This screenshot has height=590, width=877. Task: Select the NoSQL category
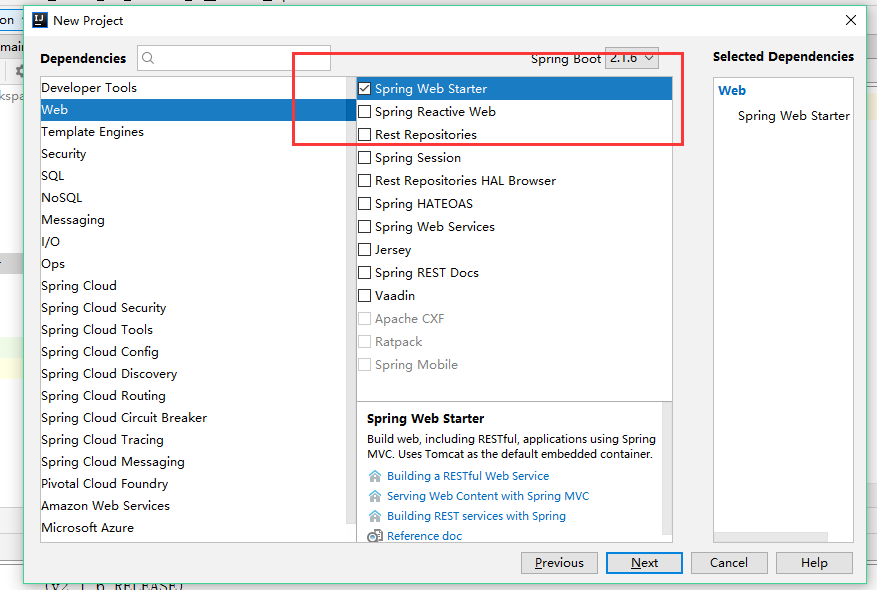[x=194, y=198]
